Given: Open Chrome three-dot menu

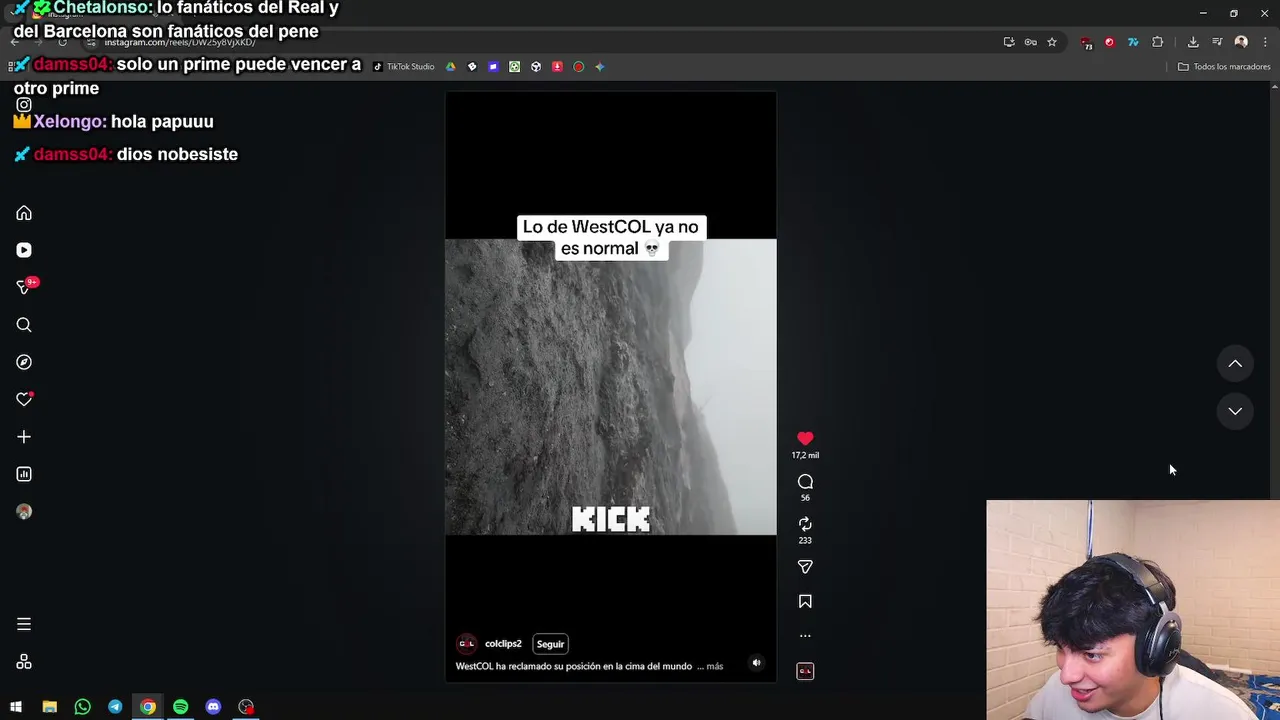Looking at the screenshot, I should click(x=1265, y=42).
